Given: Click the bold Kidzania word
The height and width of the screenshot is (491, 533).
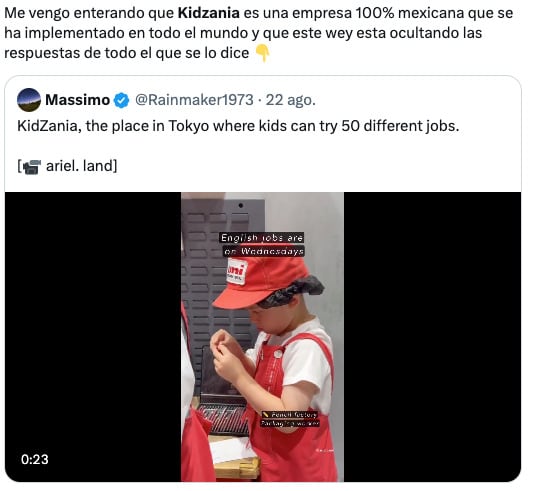Looking at the screenshot, I should click(209, 13).
